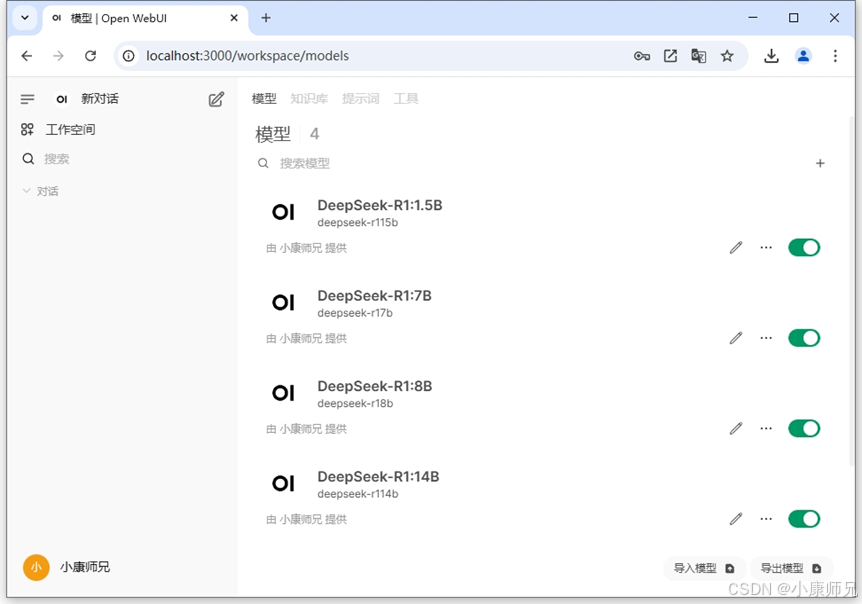Open Chrome's three-dot menu
Image resolution: width=862 pixels, height=604 pixels.
[836, 56]
